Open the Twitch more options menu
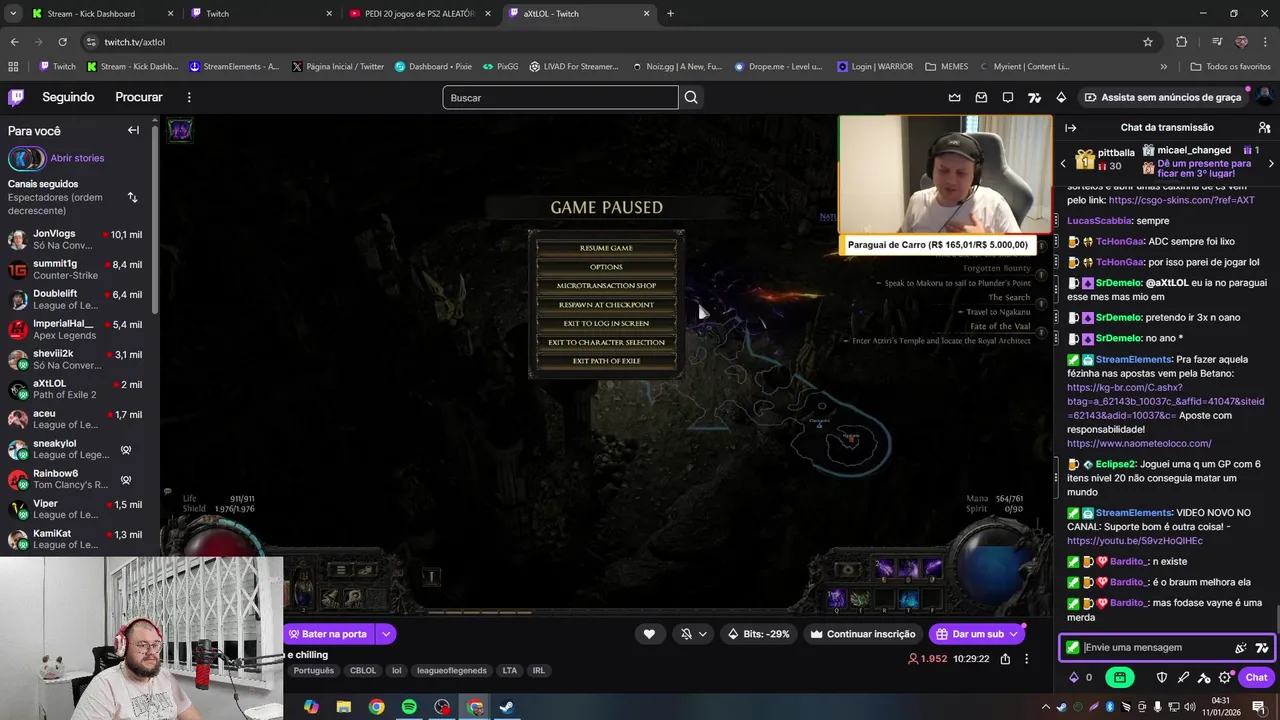The height and width of the screenshot is (720, 1280). click(x=189, y=97)
